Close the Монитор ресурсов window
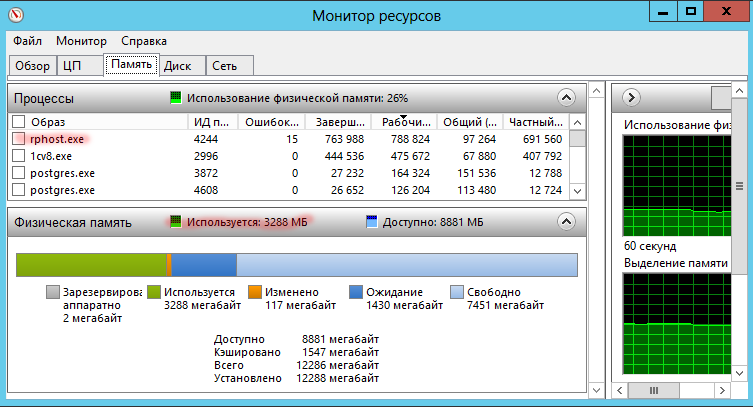This screenshot has width=753, height=407. click(726, 11)
